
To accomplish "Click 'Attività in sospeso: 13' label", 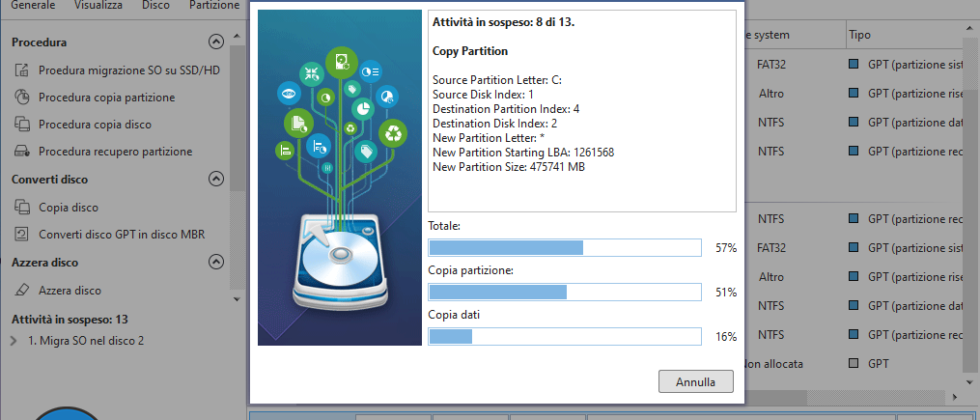I will click(69, 319).
